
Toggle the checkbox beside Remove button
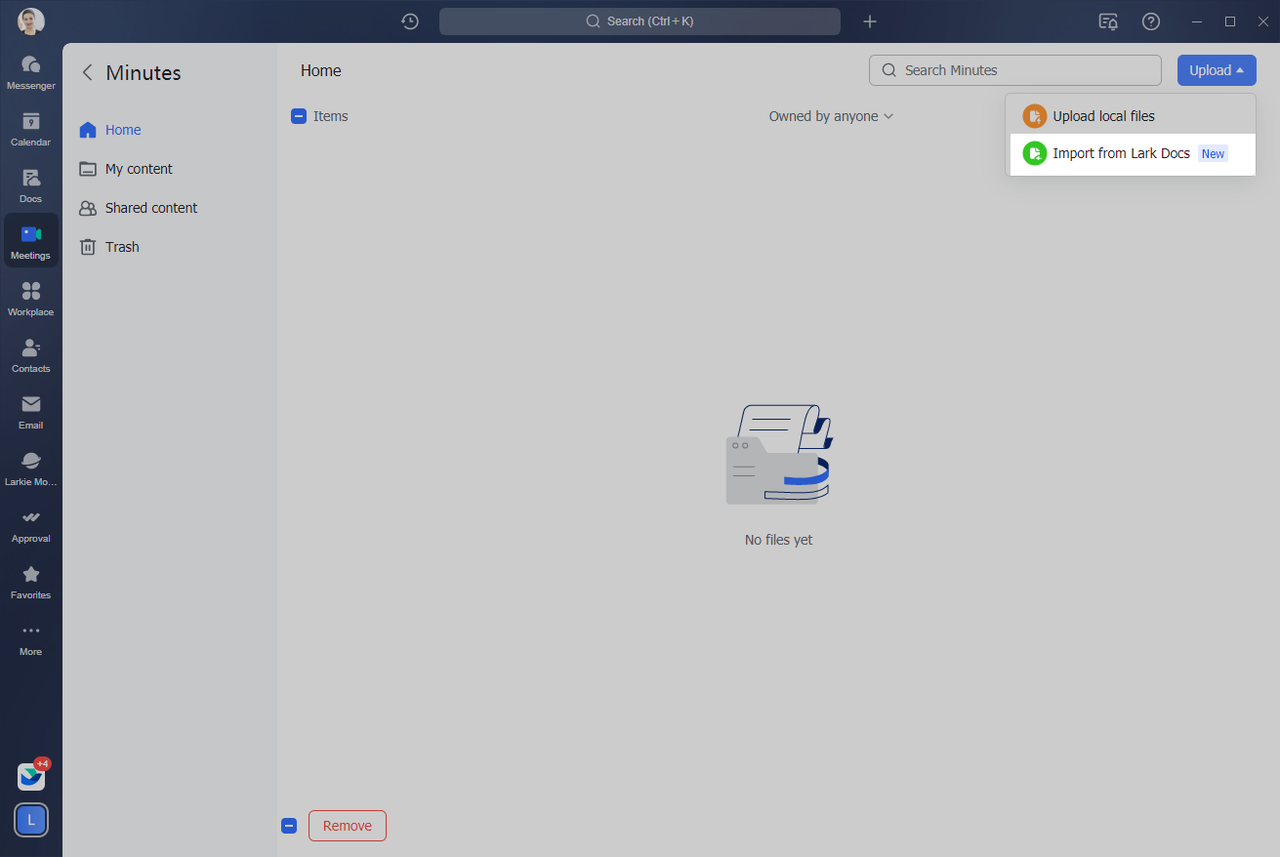tap(289, 826)
